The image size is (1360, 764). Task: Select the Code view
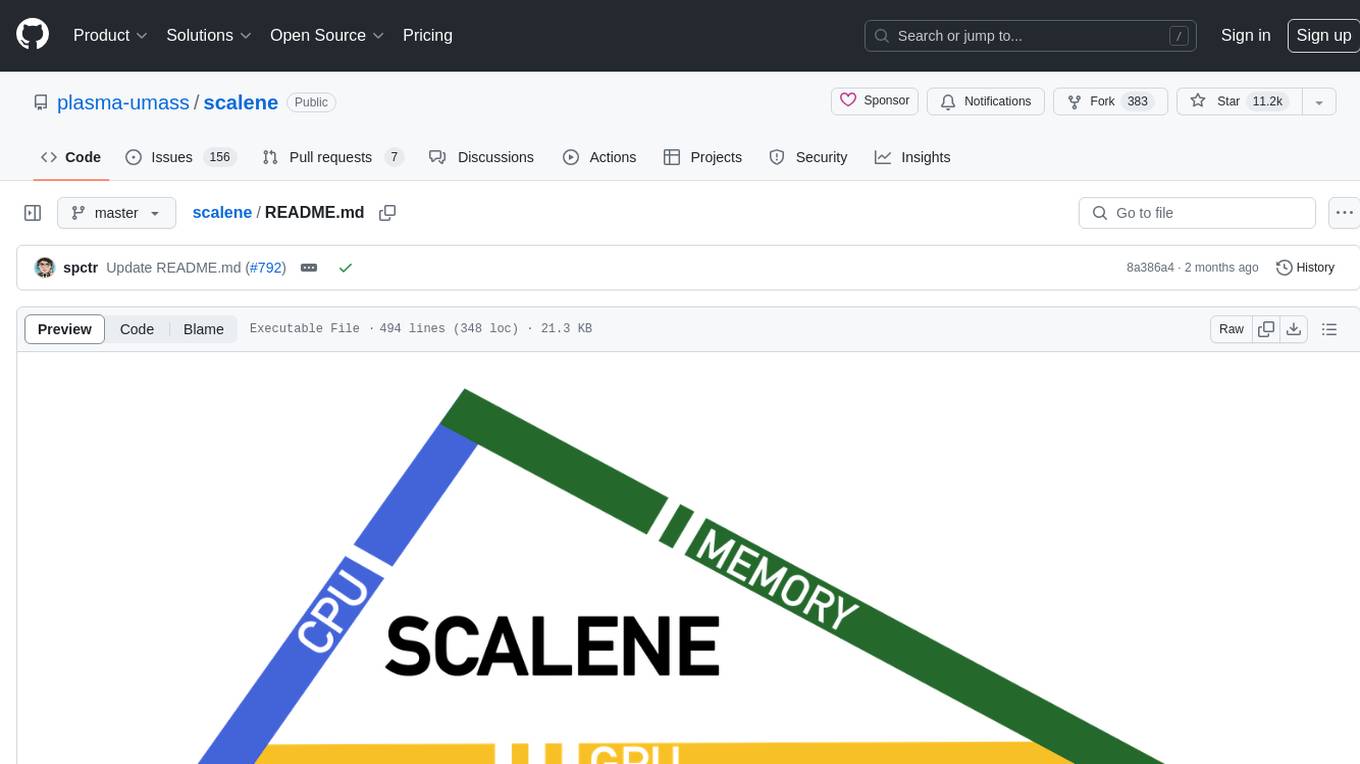coord(137,329)
